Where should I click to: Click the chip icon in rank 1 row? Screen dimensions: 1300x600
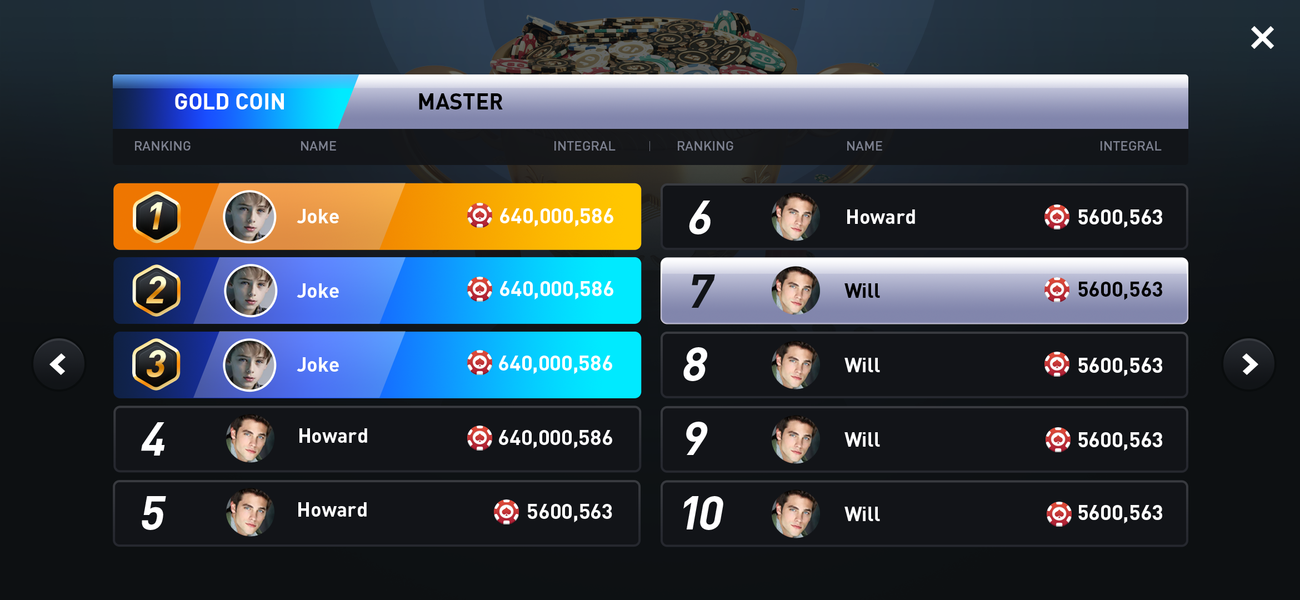(x=480, y=216)
